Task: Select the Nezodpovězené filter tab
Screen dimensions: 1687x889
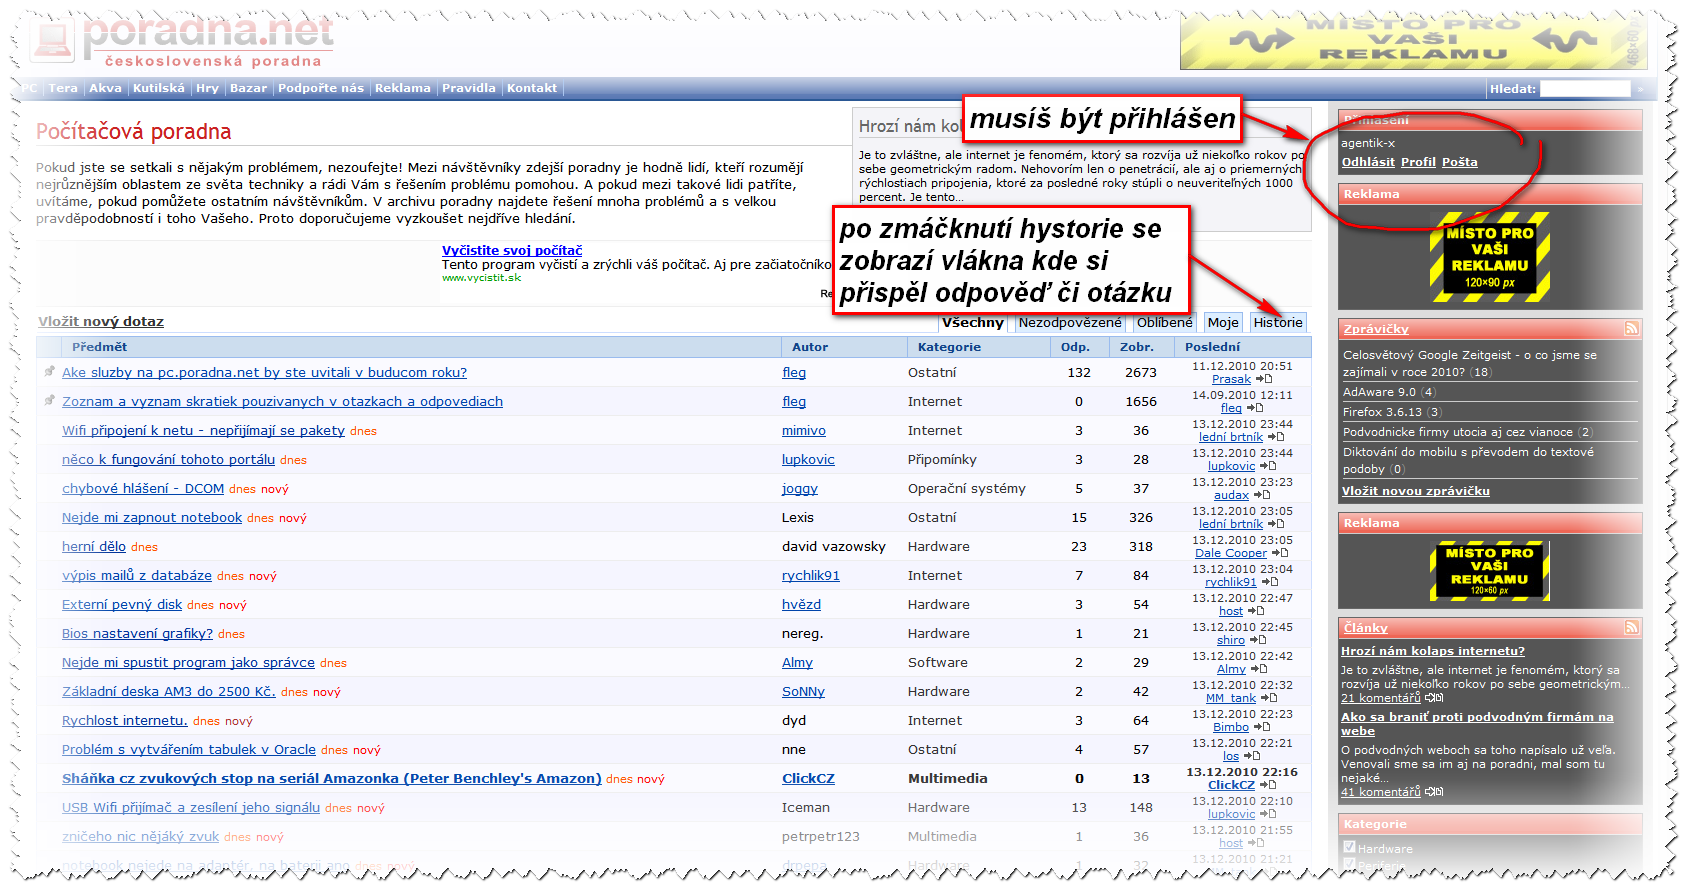Action: click(x=1069, y=322)
